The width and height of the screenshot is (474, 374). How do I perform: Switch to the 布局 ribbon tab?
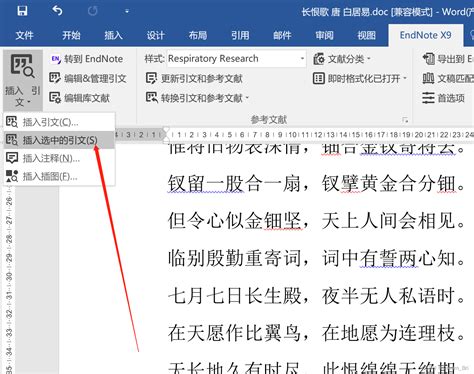pyautogui.click(x=198, y=35)
